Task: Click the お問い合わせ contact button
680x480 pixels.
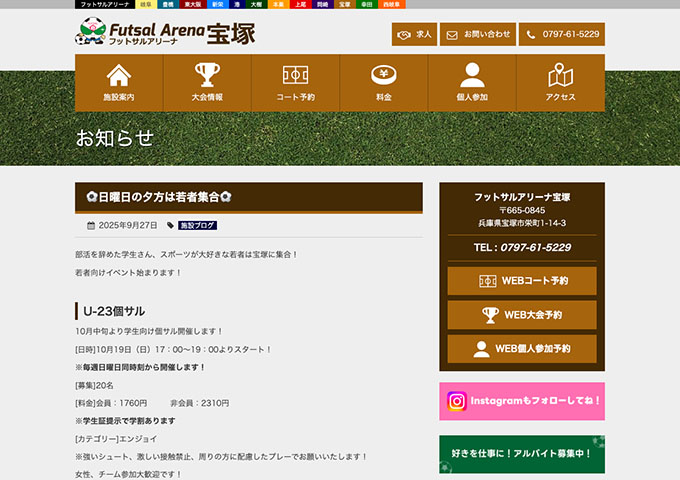Action: (478, 34)
